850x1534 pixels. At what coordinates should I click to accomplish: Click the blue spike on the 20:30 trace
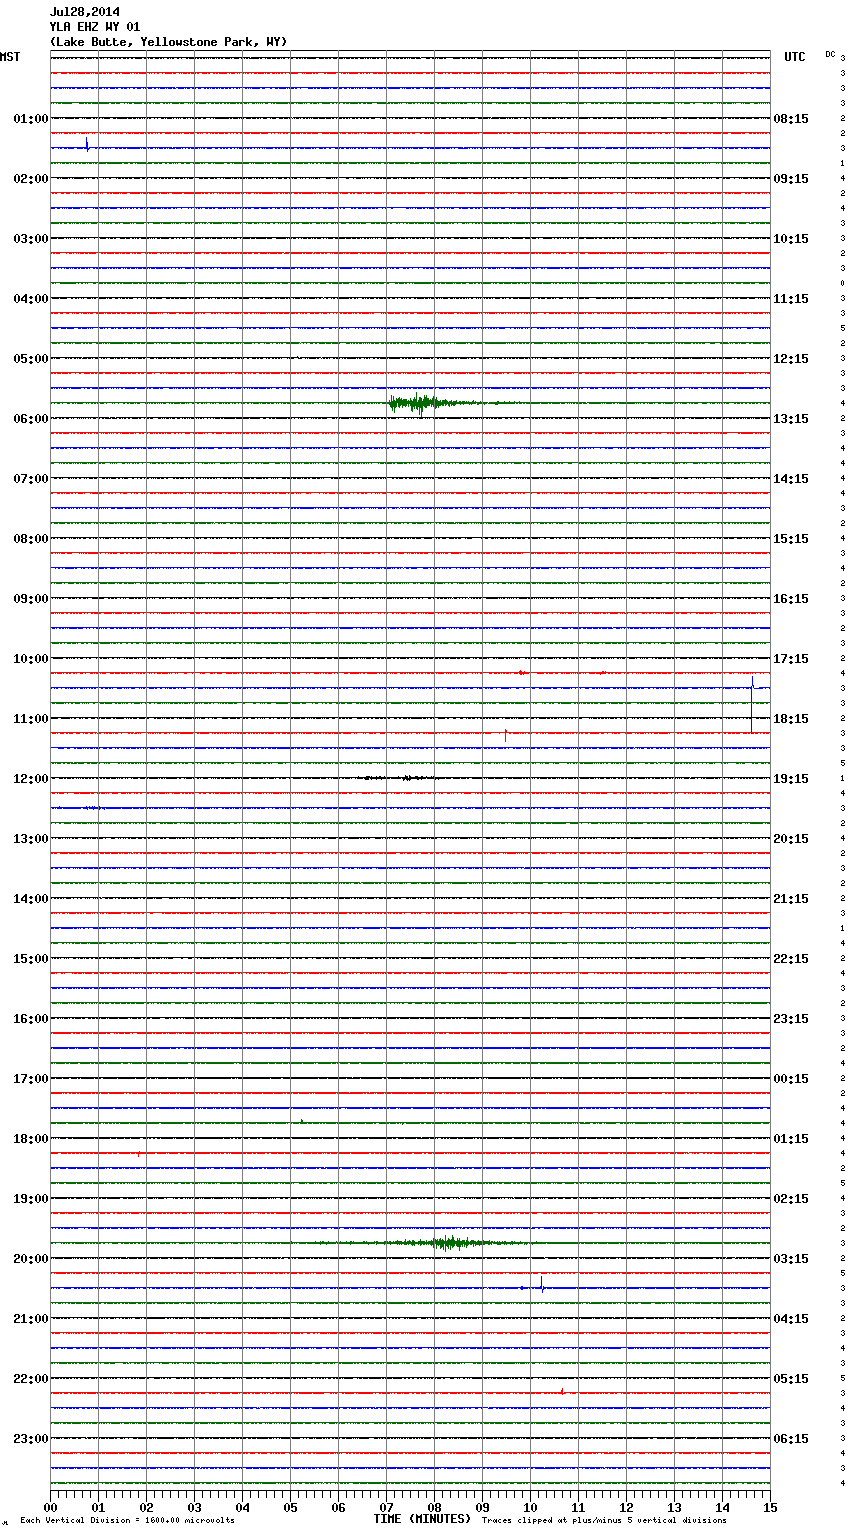pyautogui.click(x=541, y=1285)
